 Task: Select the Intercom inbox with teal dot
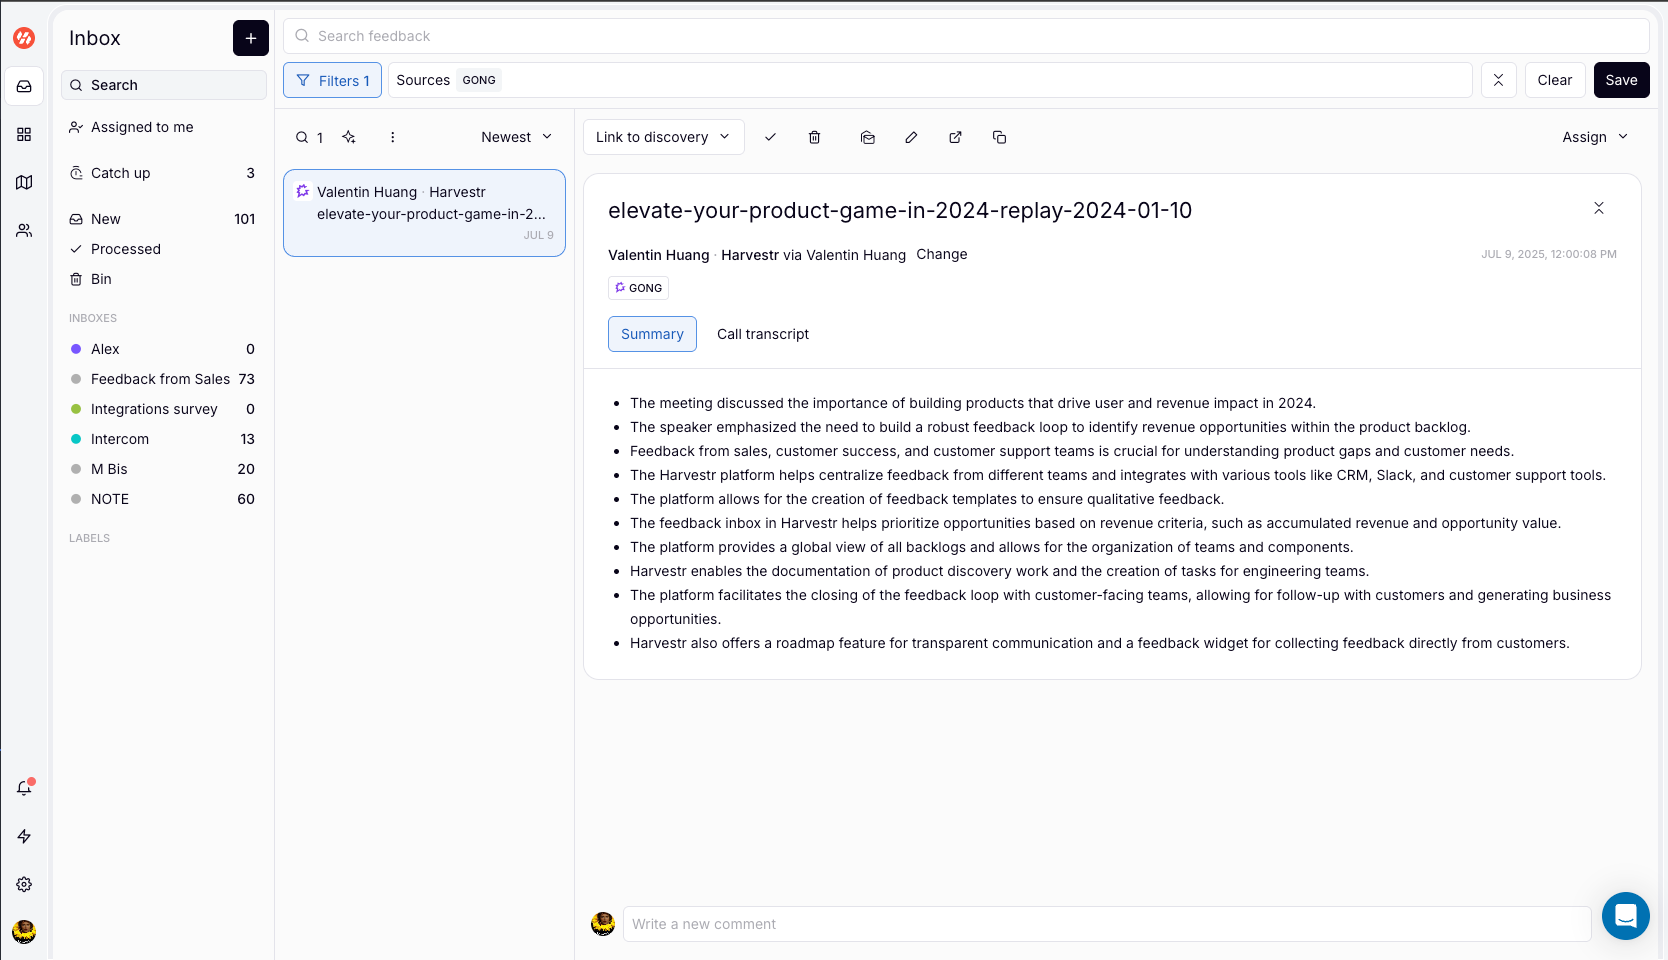[120, 439]
